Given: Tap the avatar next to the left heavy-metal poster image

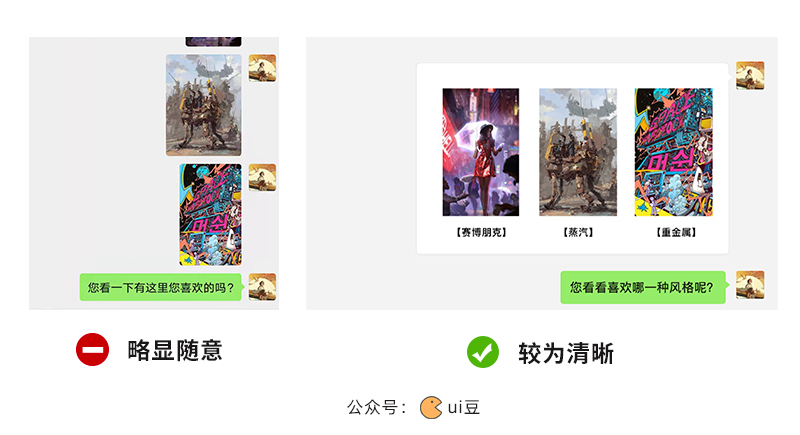Looking at the screenshot, I should coord(262,177).
